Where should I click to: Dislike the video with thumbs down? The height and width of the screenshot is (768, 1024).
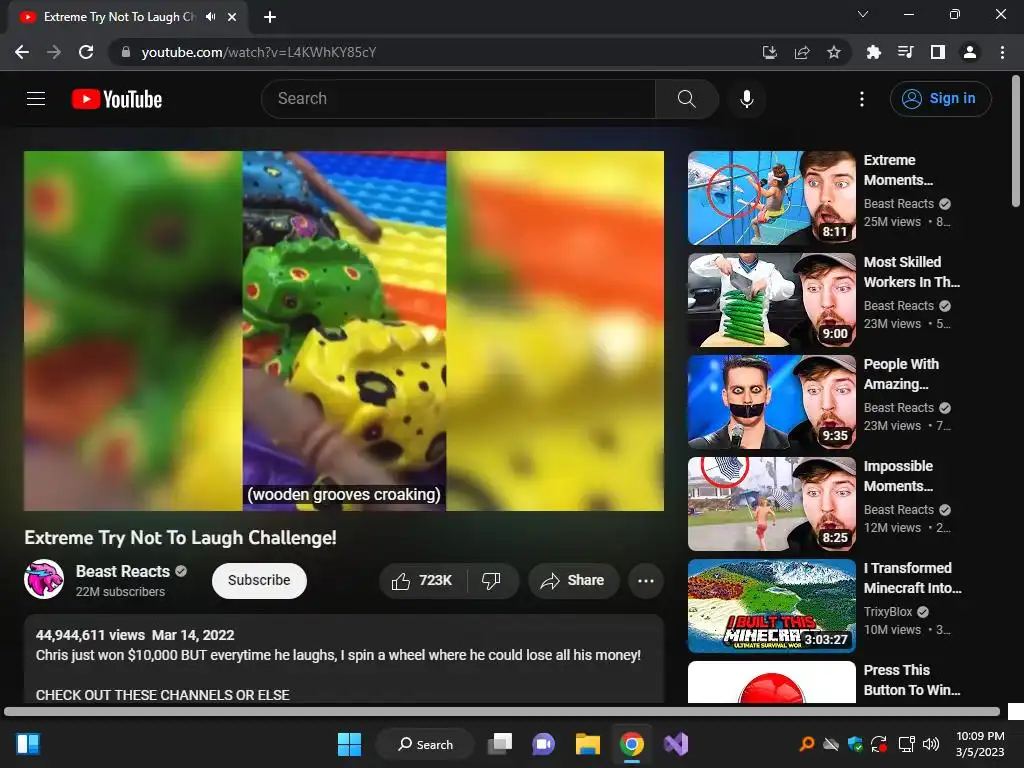point(492,581)
